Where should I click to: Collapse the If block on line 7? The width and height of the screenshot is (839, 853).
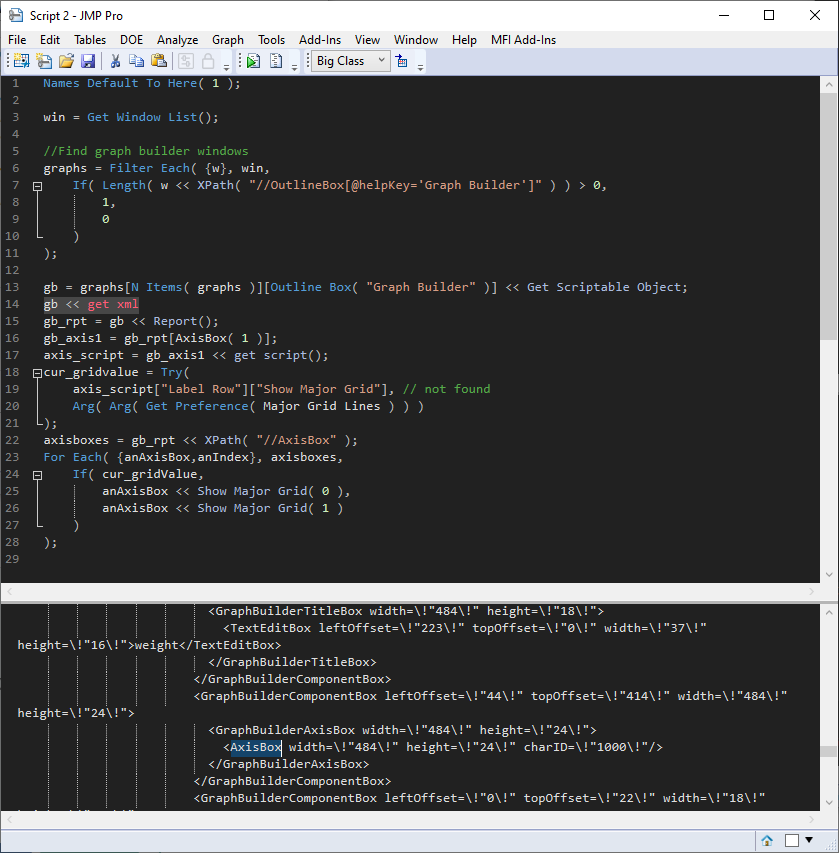36,184
